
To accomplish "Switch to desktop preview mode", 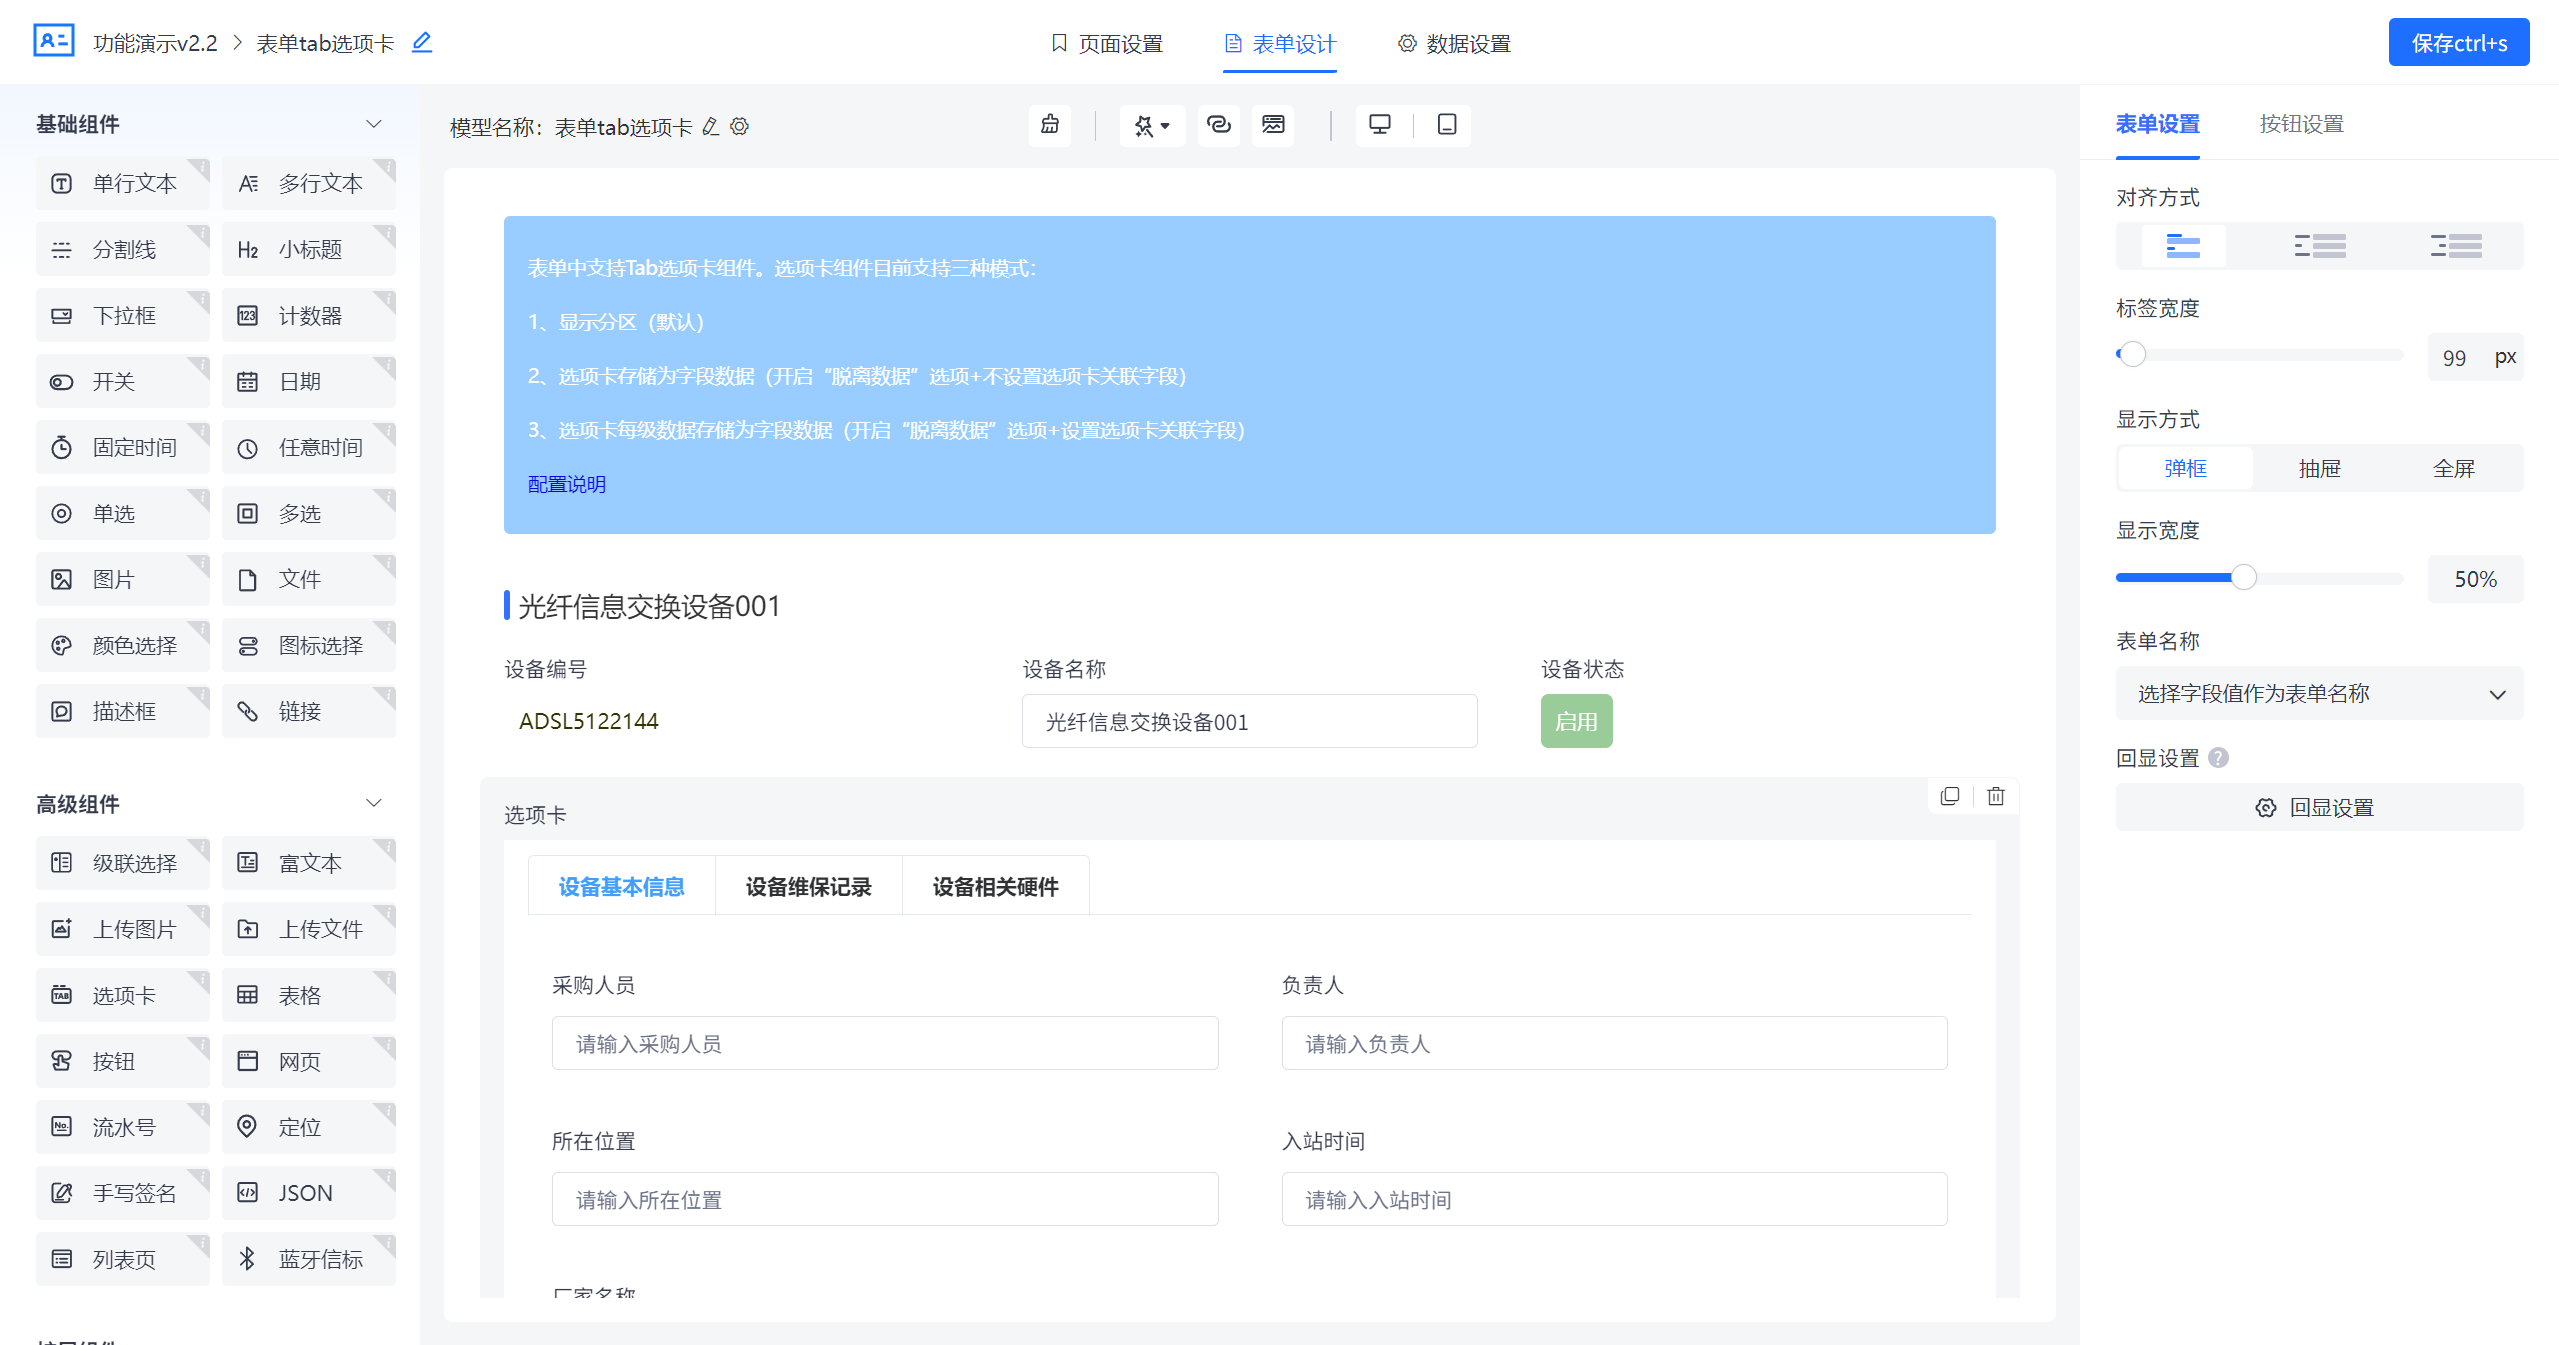I will point(1381,126).
